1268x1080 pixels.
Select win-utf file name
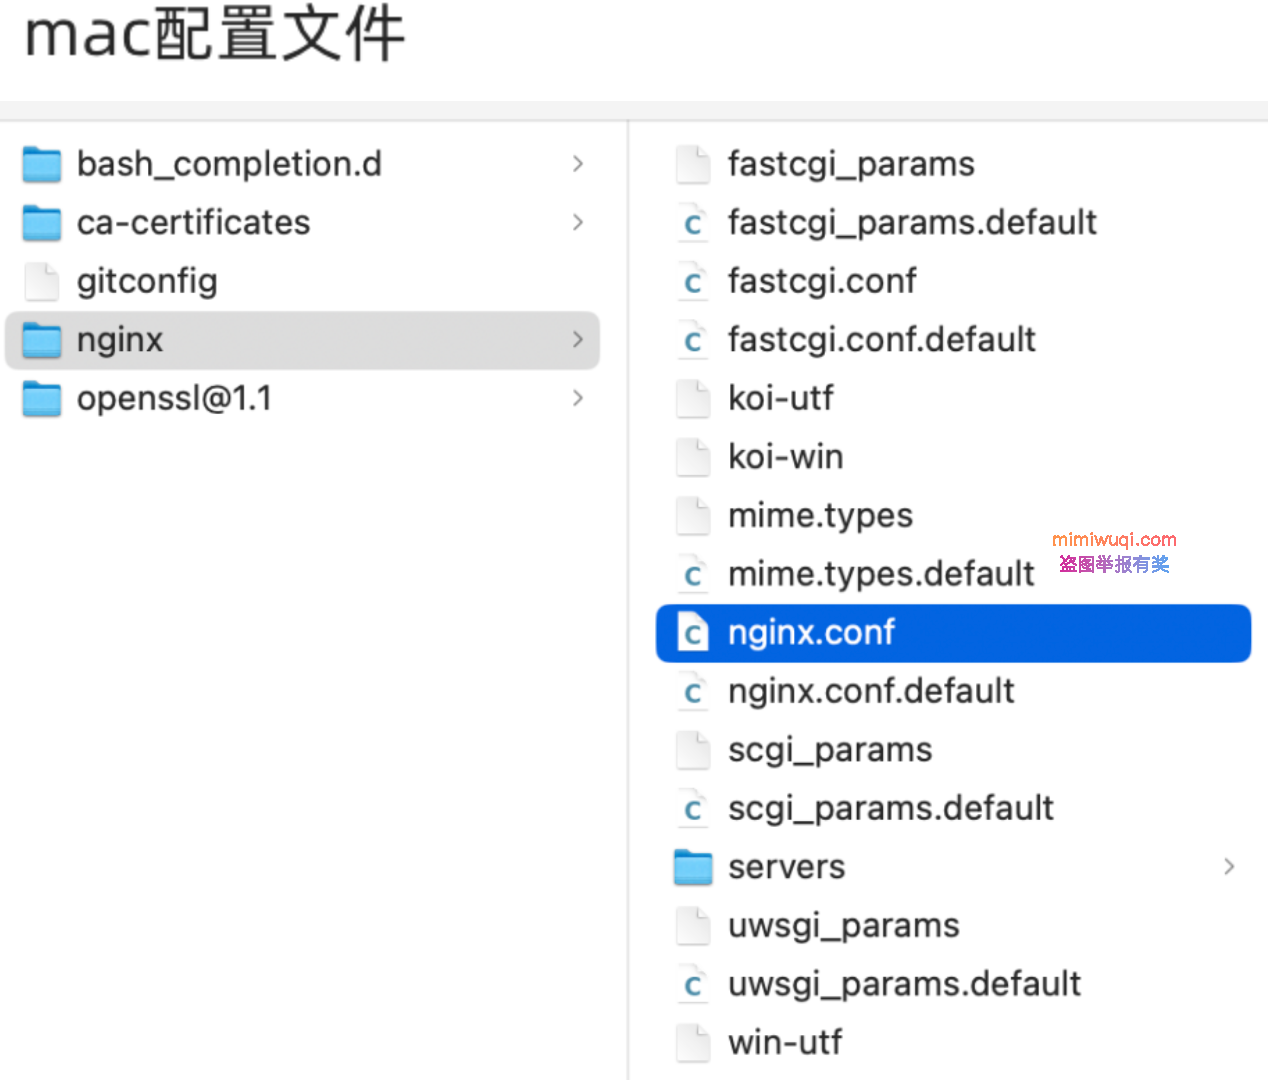click(x=785, y=1043)
